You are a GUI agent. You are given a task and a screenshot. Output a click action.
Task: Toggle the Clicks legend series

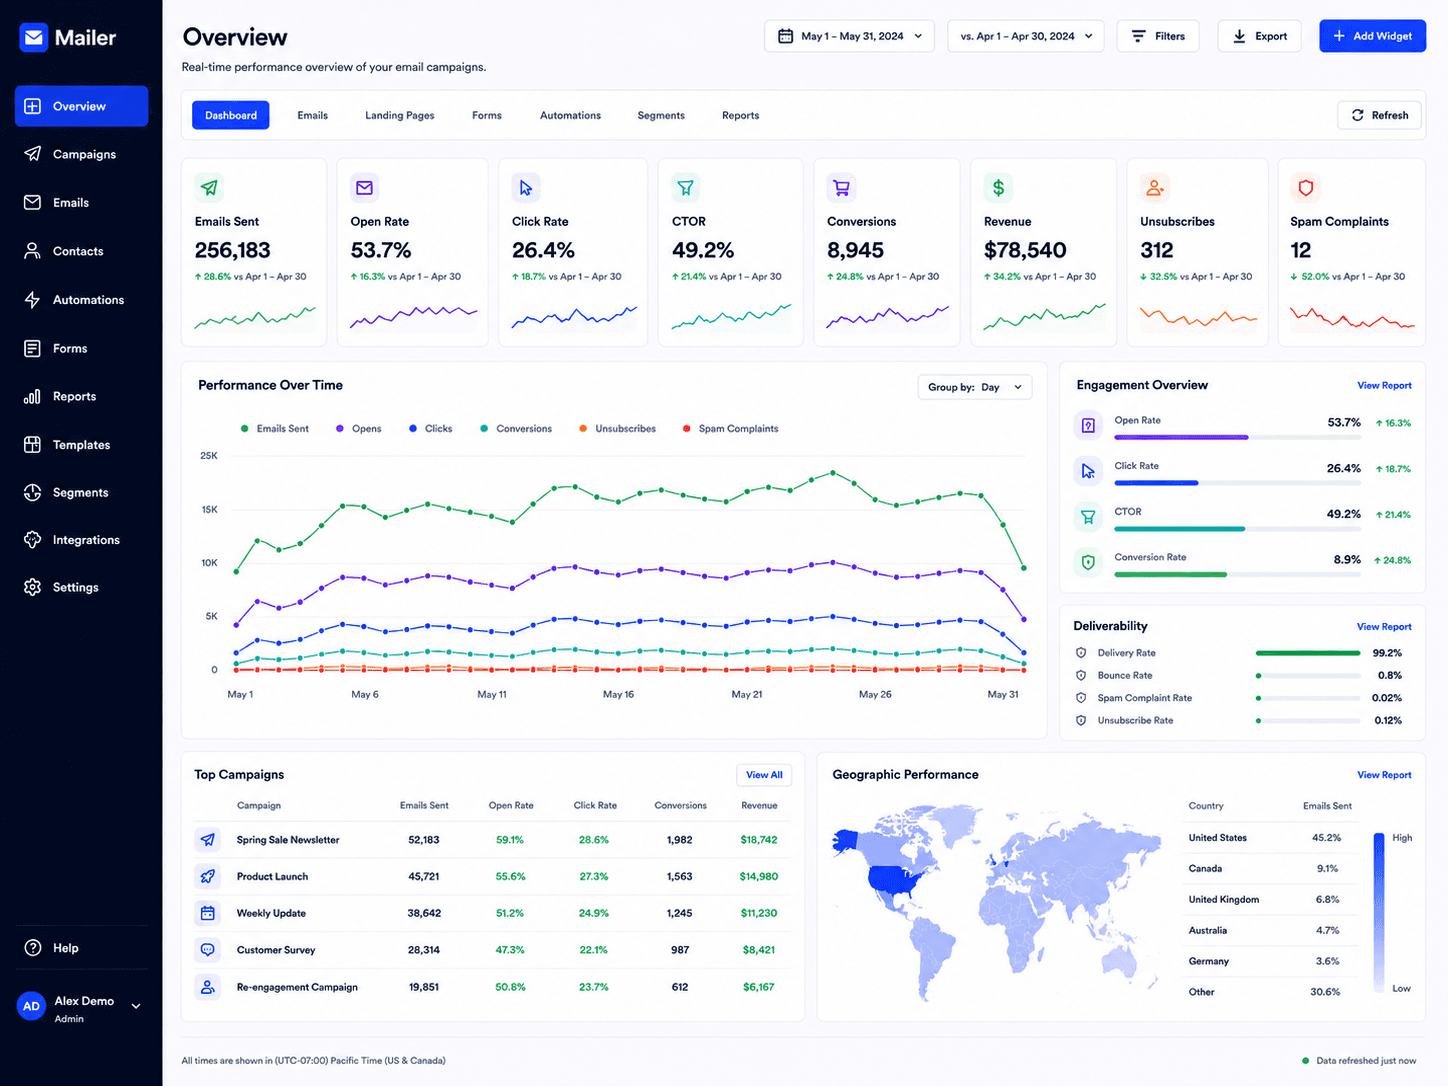pos(431,429)
